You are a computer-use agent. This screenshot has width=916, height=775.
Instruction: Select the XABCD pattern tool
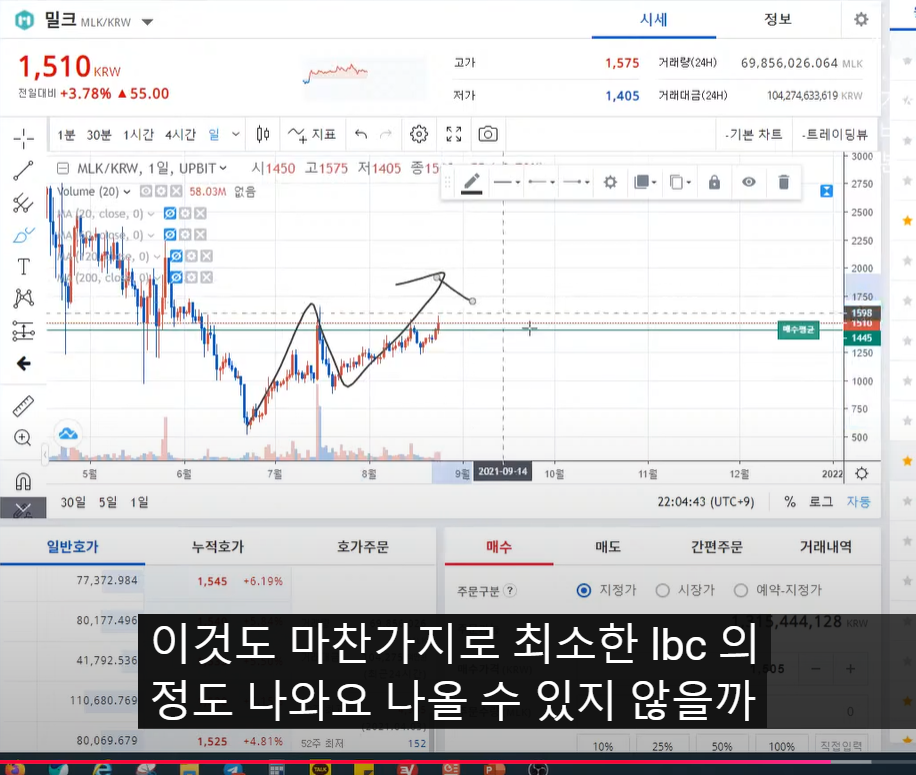(23, 298)
